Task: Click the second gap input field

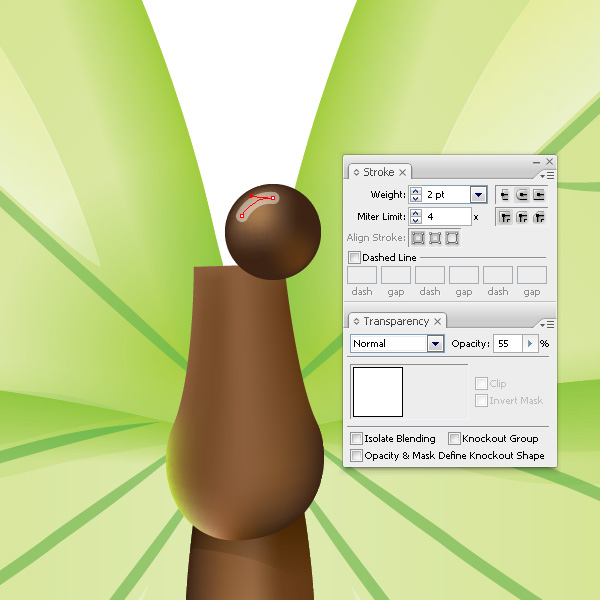Action: [464, 275]
